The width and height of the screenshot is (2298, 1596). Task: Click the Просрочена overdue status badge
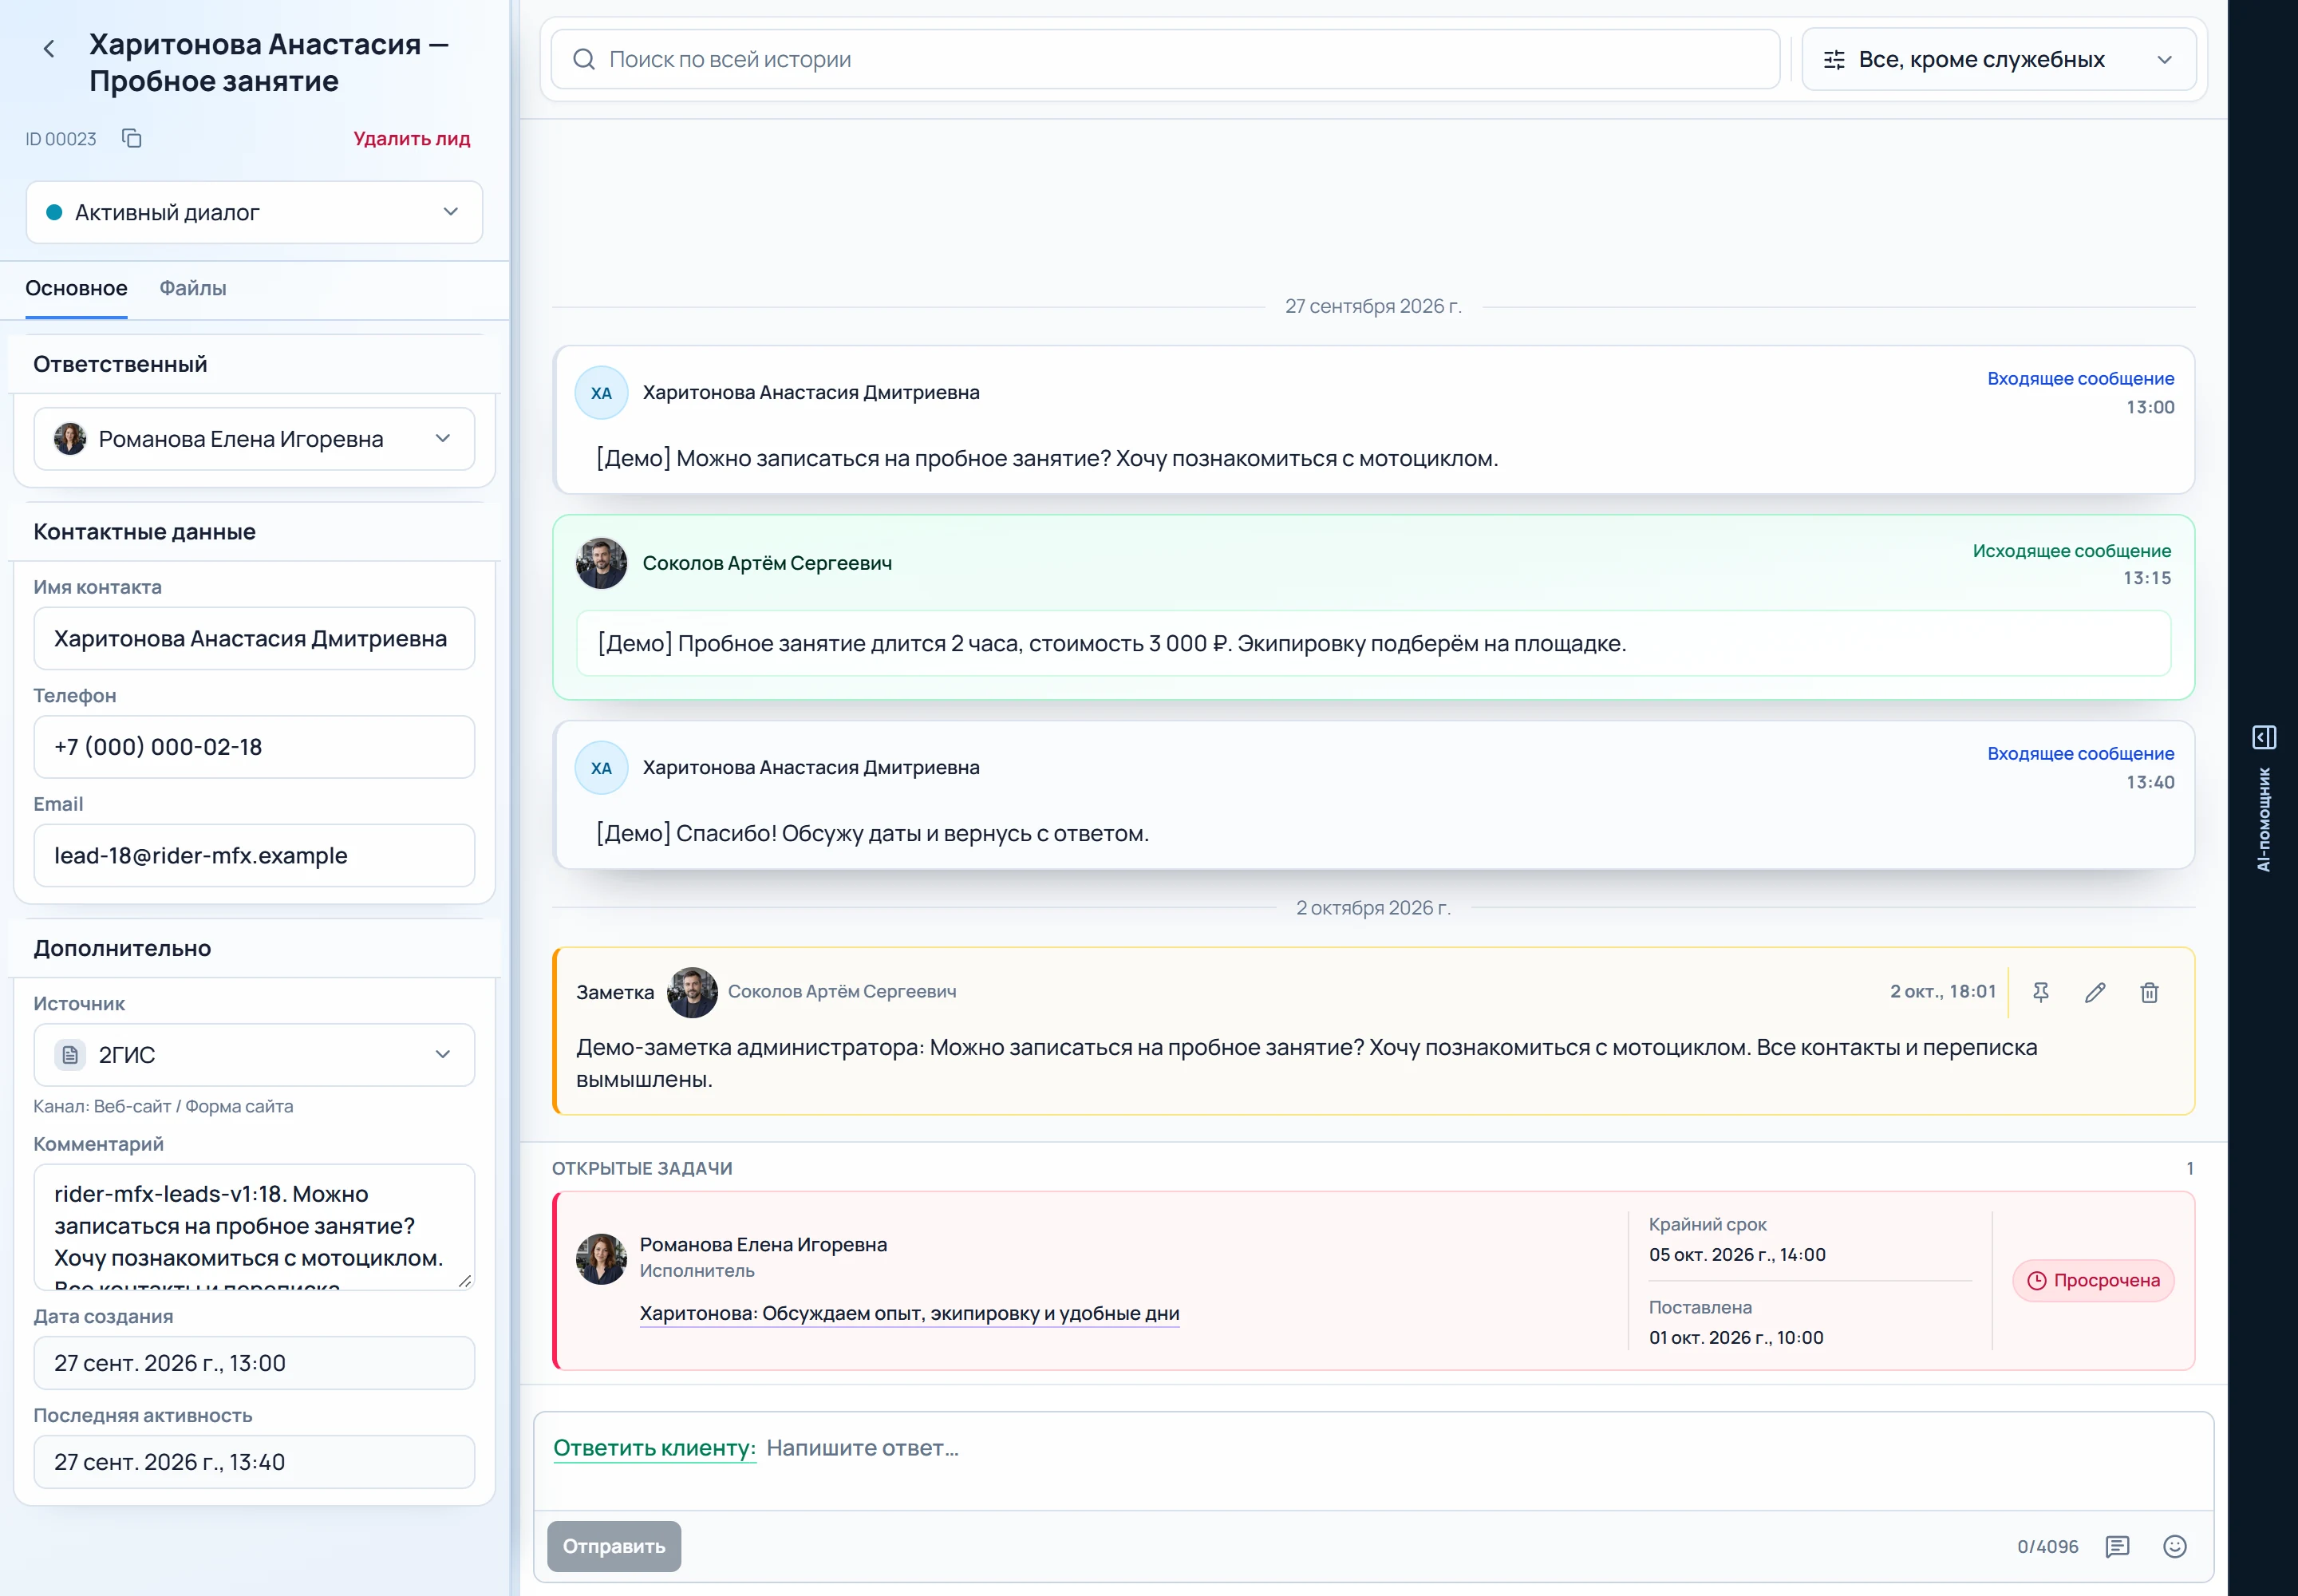tap(2093, 1280)
